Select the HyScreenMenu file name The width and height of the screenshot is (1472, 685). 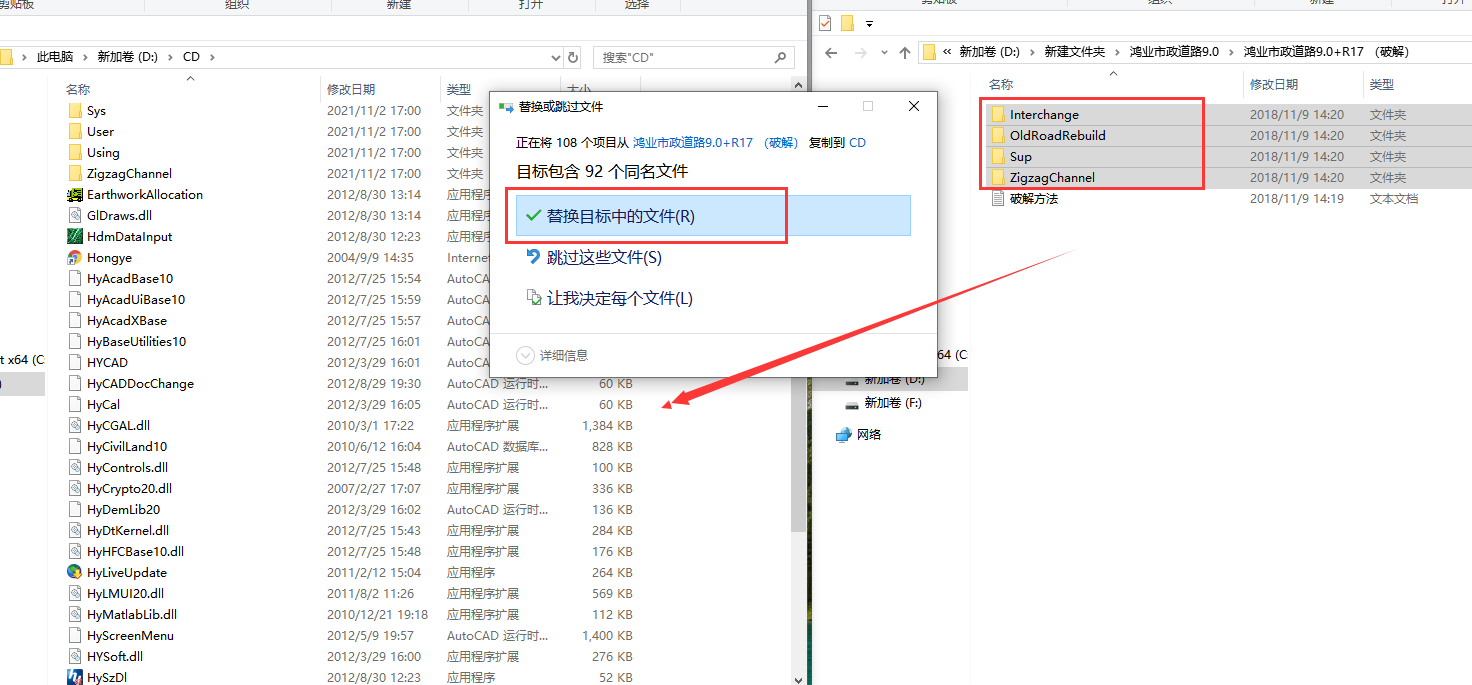[x=130, y=636]
